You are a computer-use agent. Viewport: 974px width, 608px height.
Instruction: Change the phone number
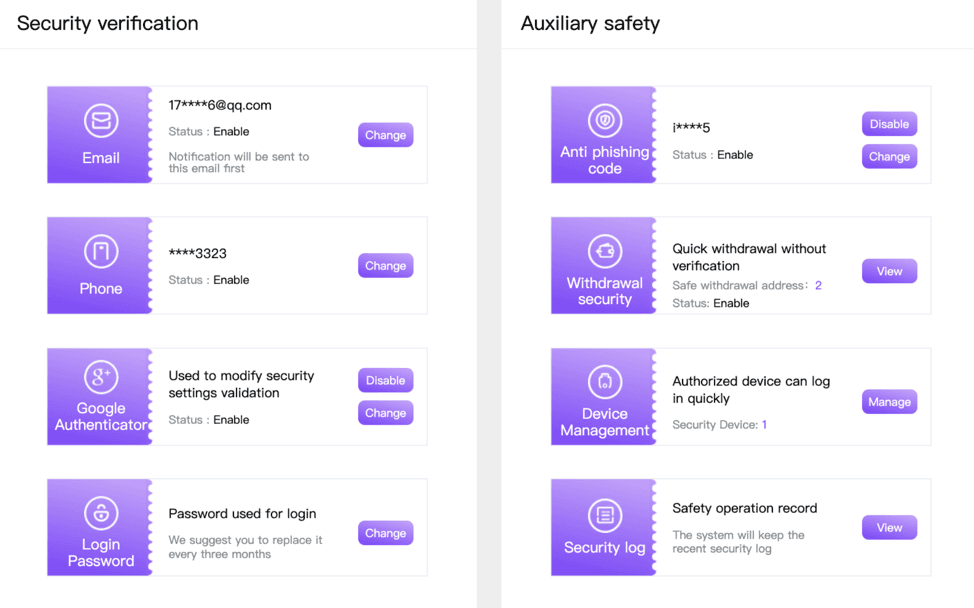(x=386, y=266)
